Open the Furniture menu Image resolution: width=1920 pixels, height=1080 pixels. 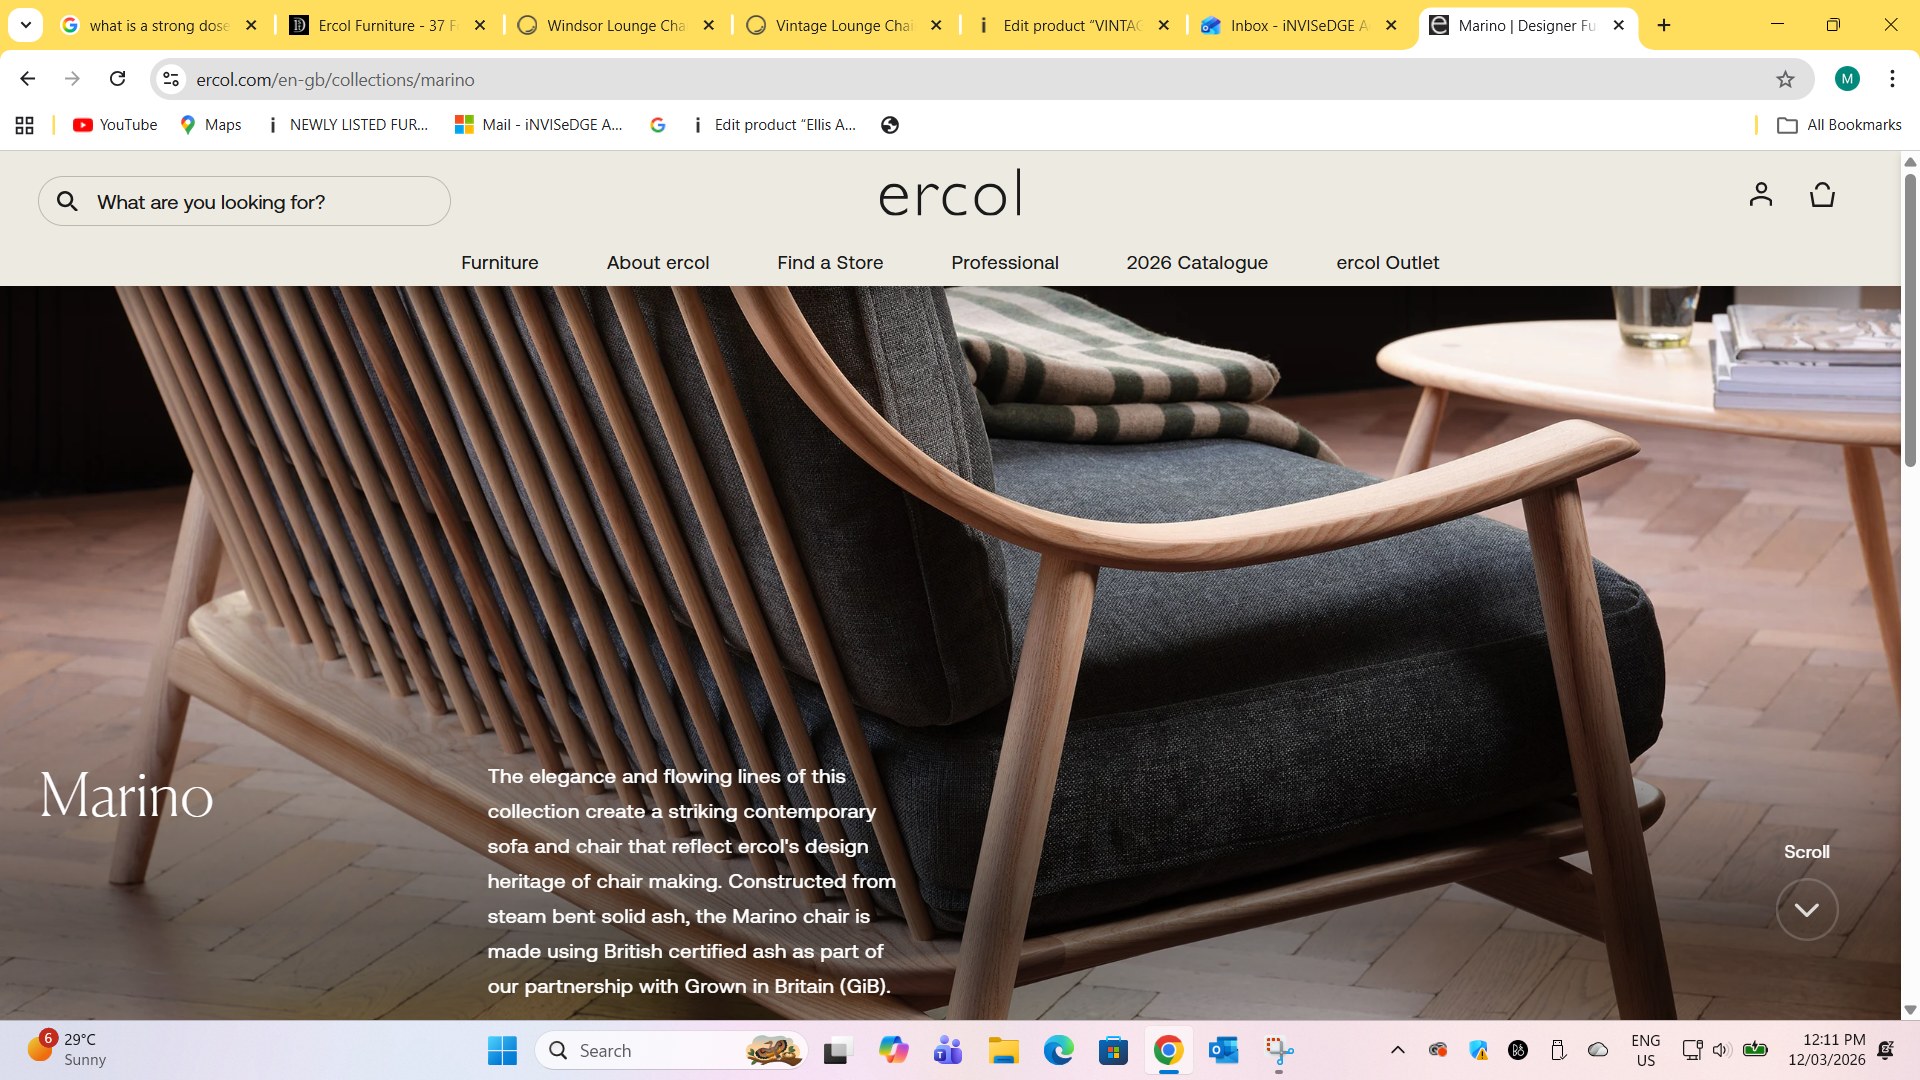[x=500, y=263]
